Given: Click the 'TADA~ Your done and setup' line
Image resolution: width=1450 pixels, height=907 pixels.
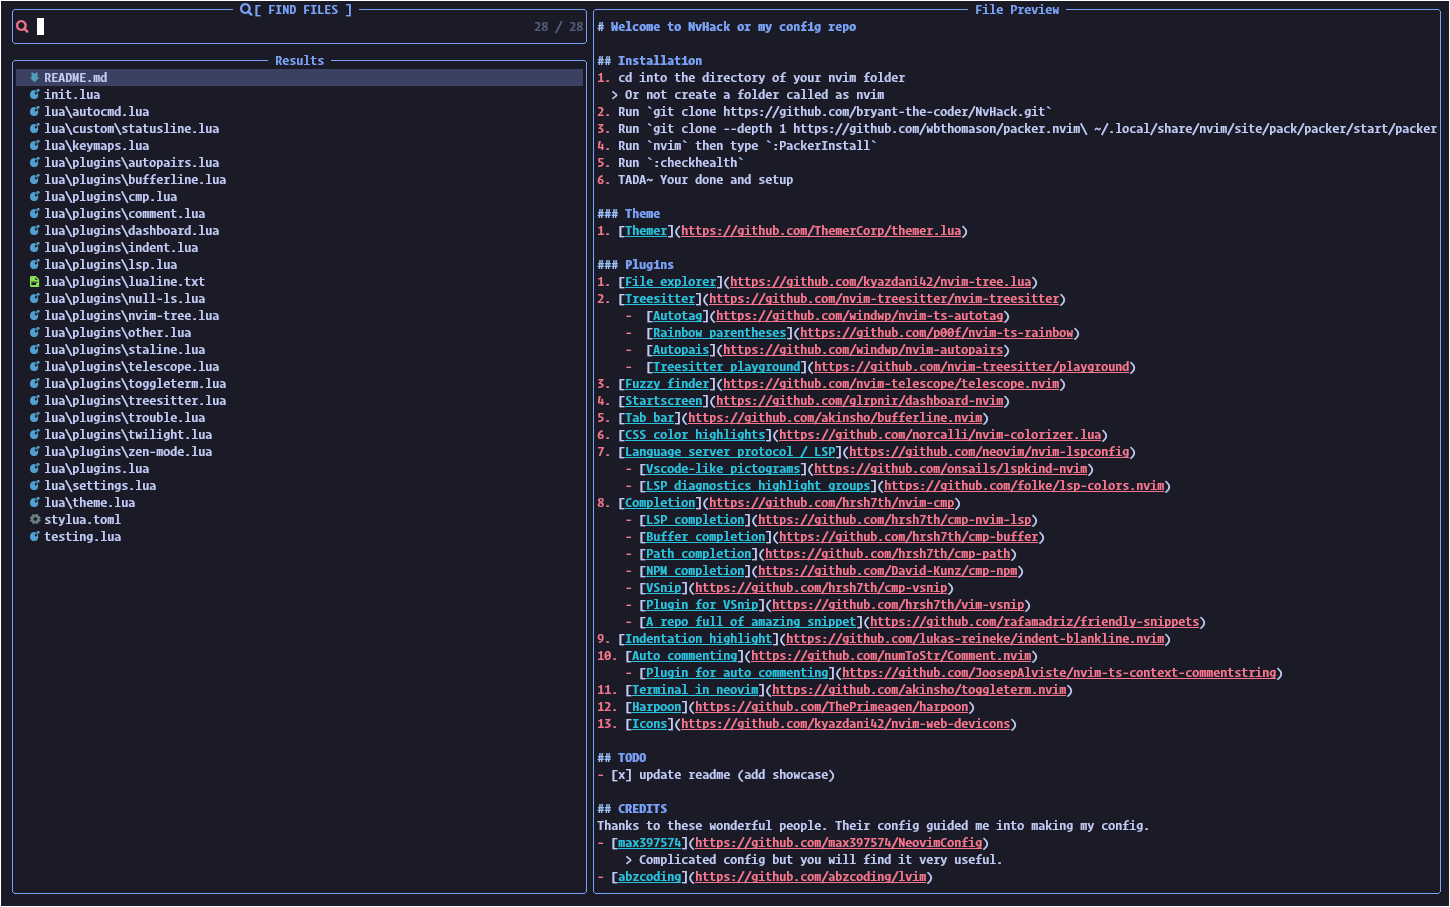Looking at the screenshot, I should pos(695,180).
